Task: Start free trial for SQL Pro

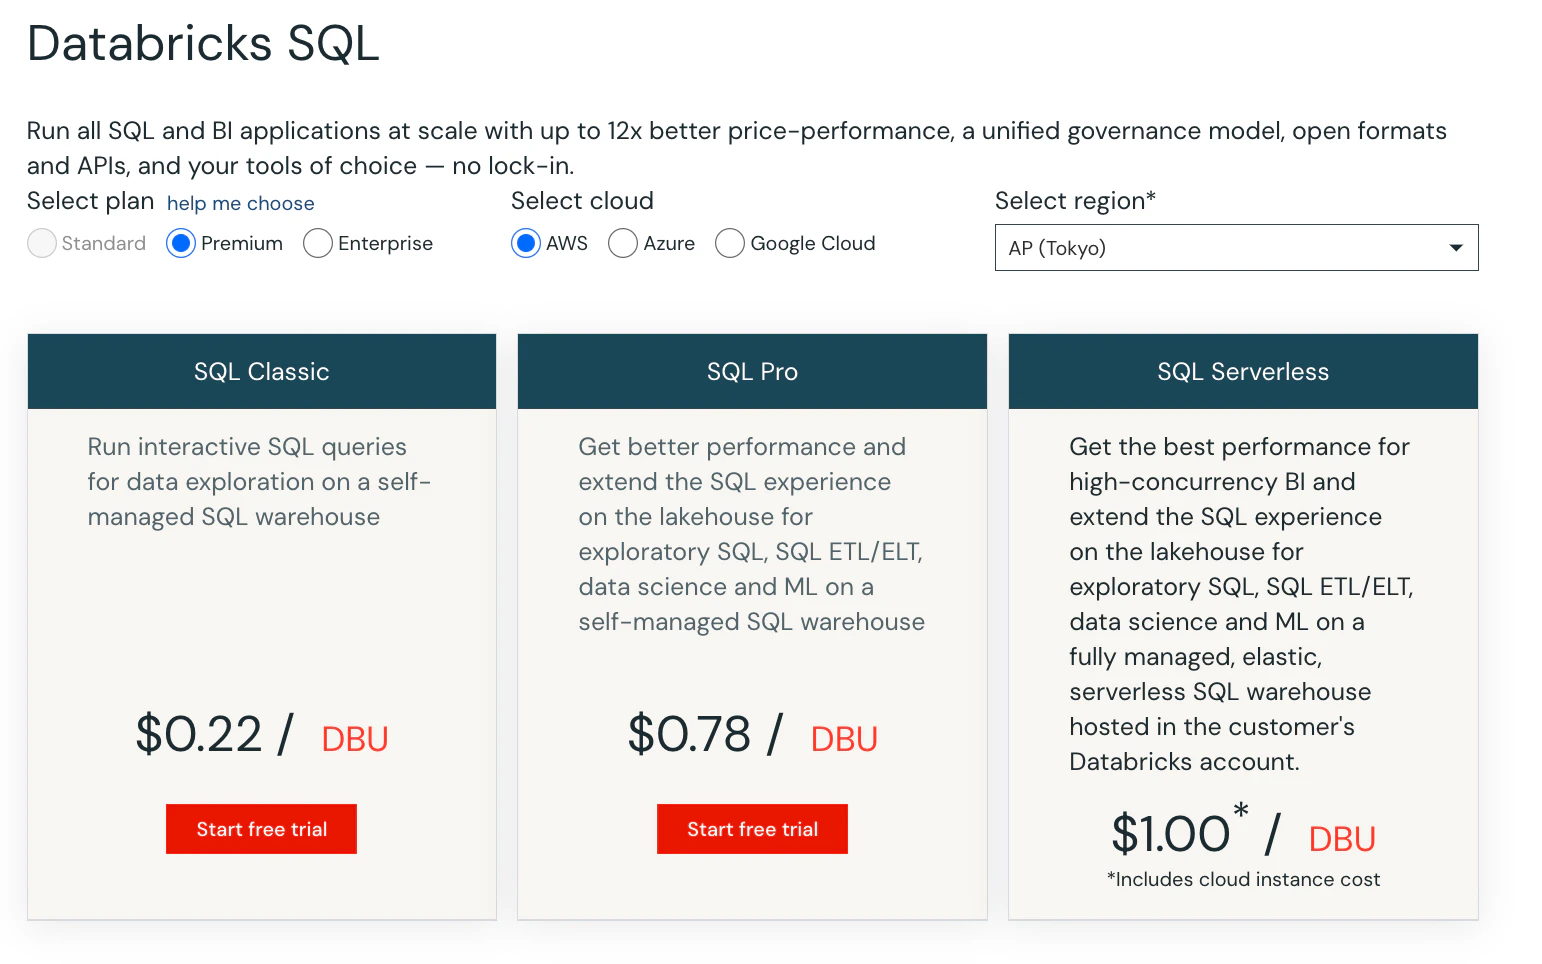Action: pyautogui.click(x=752, y=829)
